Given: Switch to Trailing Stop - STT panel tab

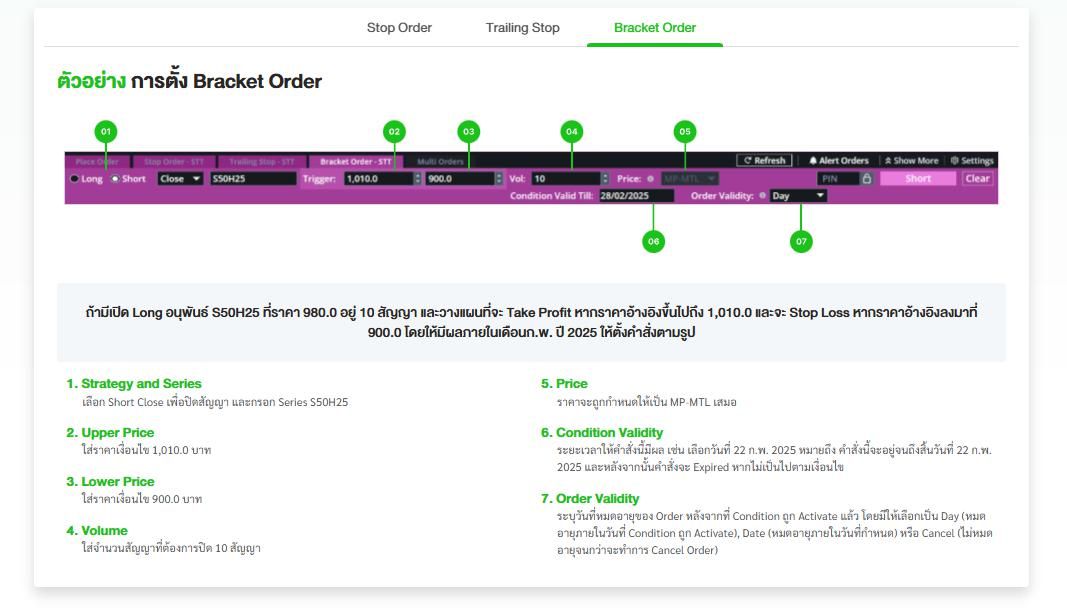Looking at the screenshot, I should point(261,161).
